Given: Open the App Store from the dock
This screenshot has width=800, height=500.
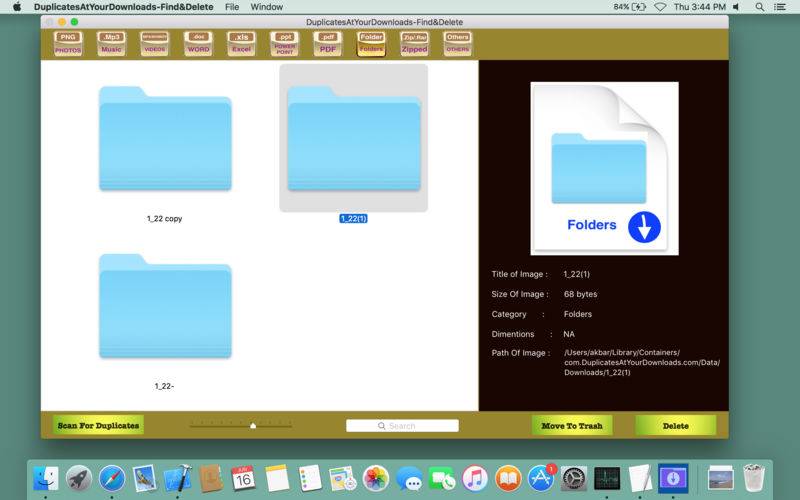Looking at the screenshot, I should [541, 479].
